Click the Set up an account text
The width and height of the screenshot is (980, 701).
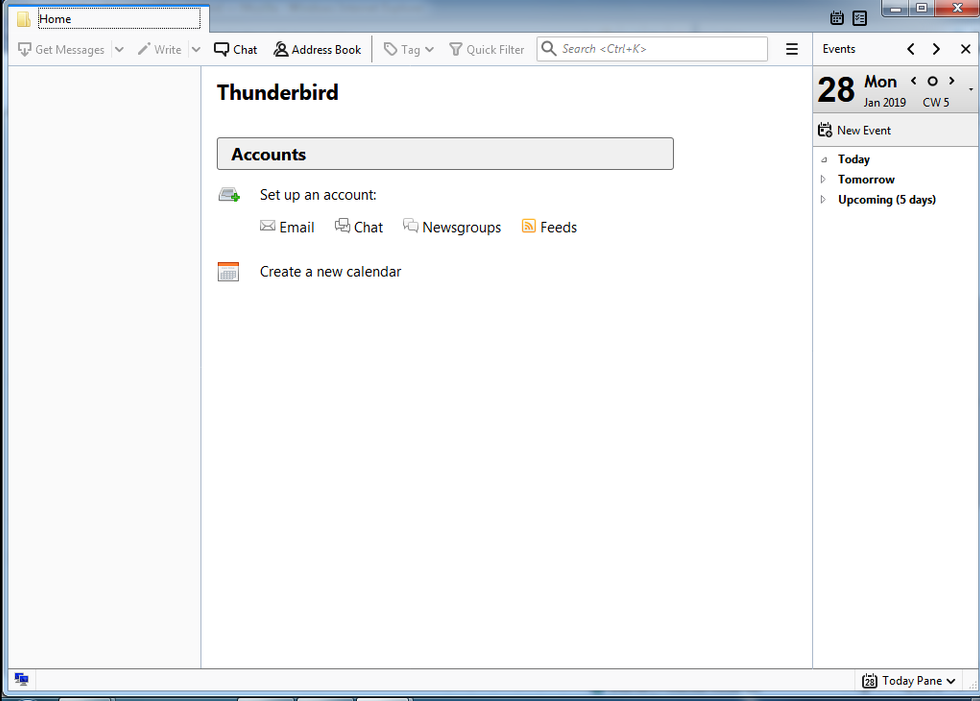(318, 195)
